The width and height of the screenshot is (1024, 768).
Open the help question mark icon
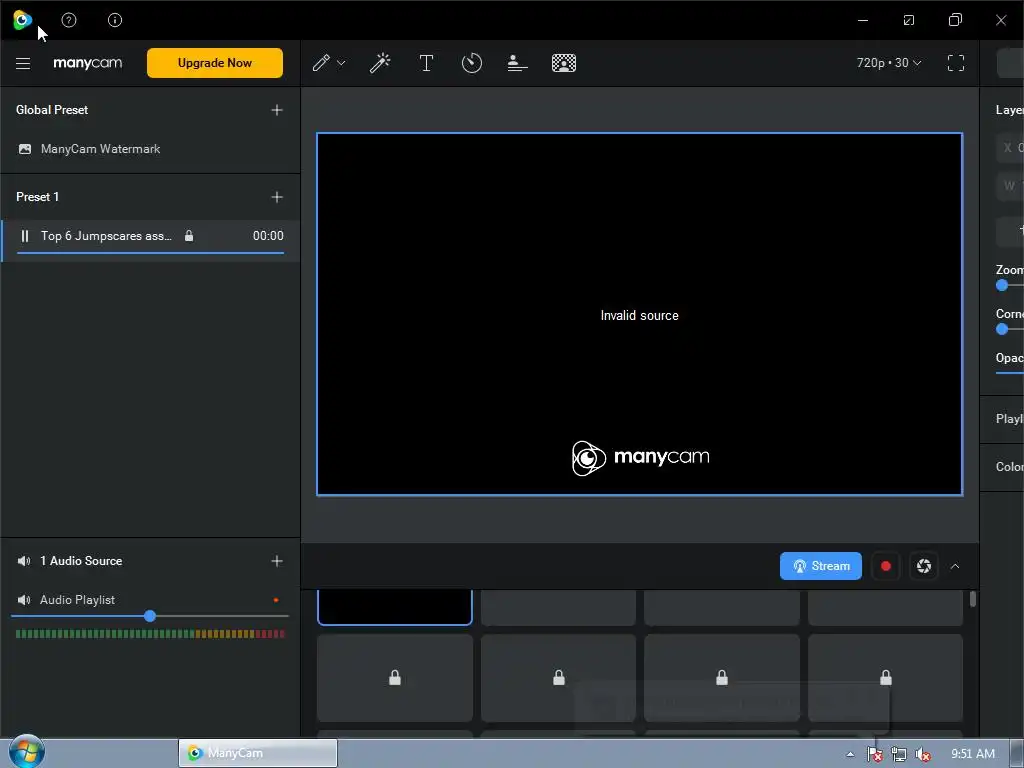pyautogui.click(x=69, y=20)
